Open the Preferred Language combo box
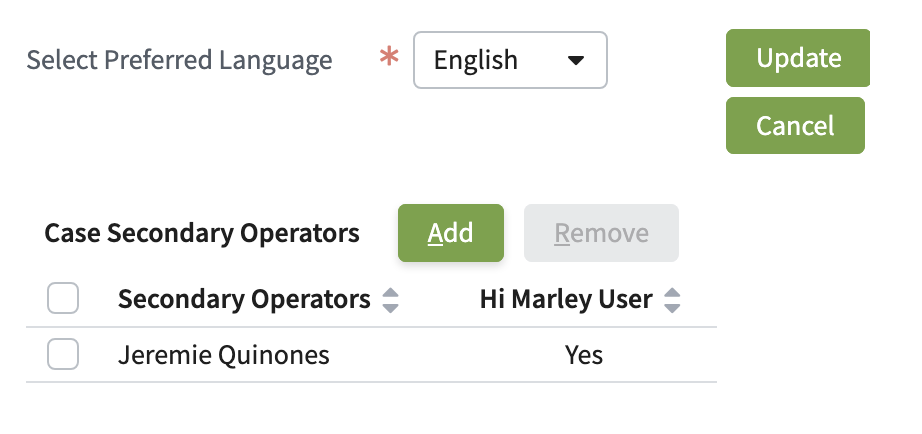 tap(510, 60)
